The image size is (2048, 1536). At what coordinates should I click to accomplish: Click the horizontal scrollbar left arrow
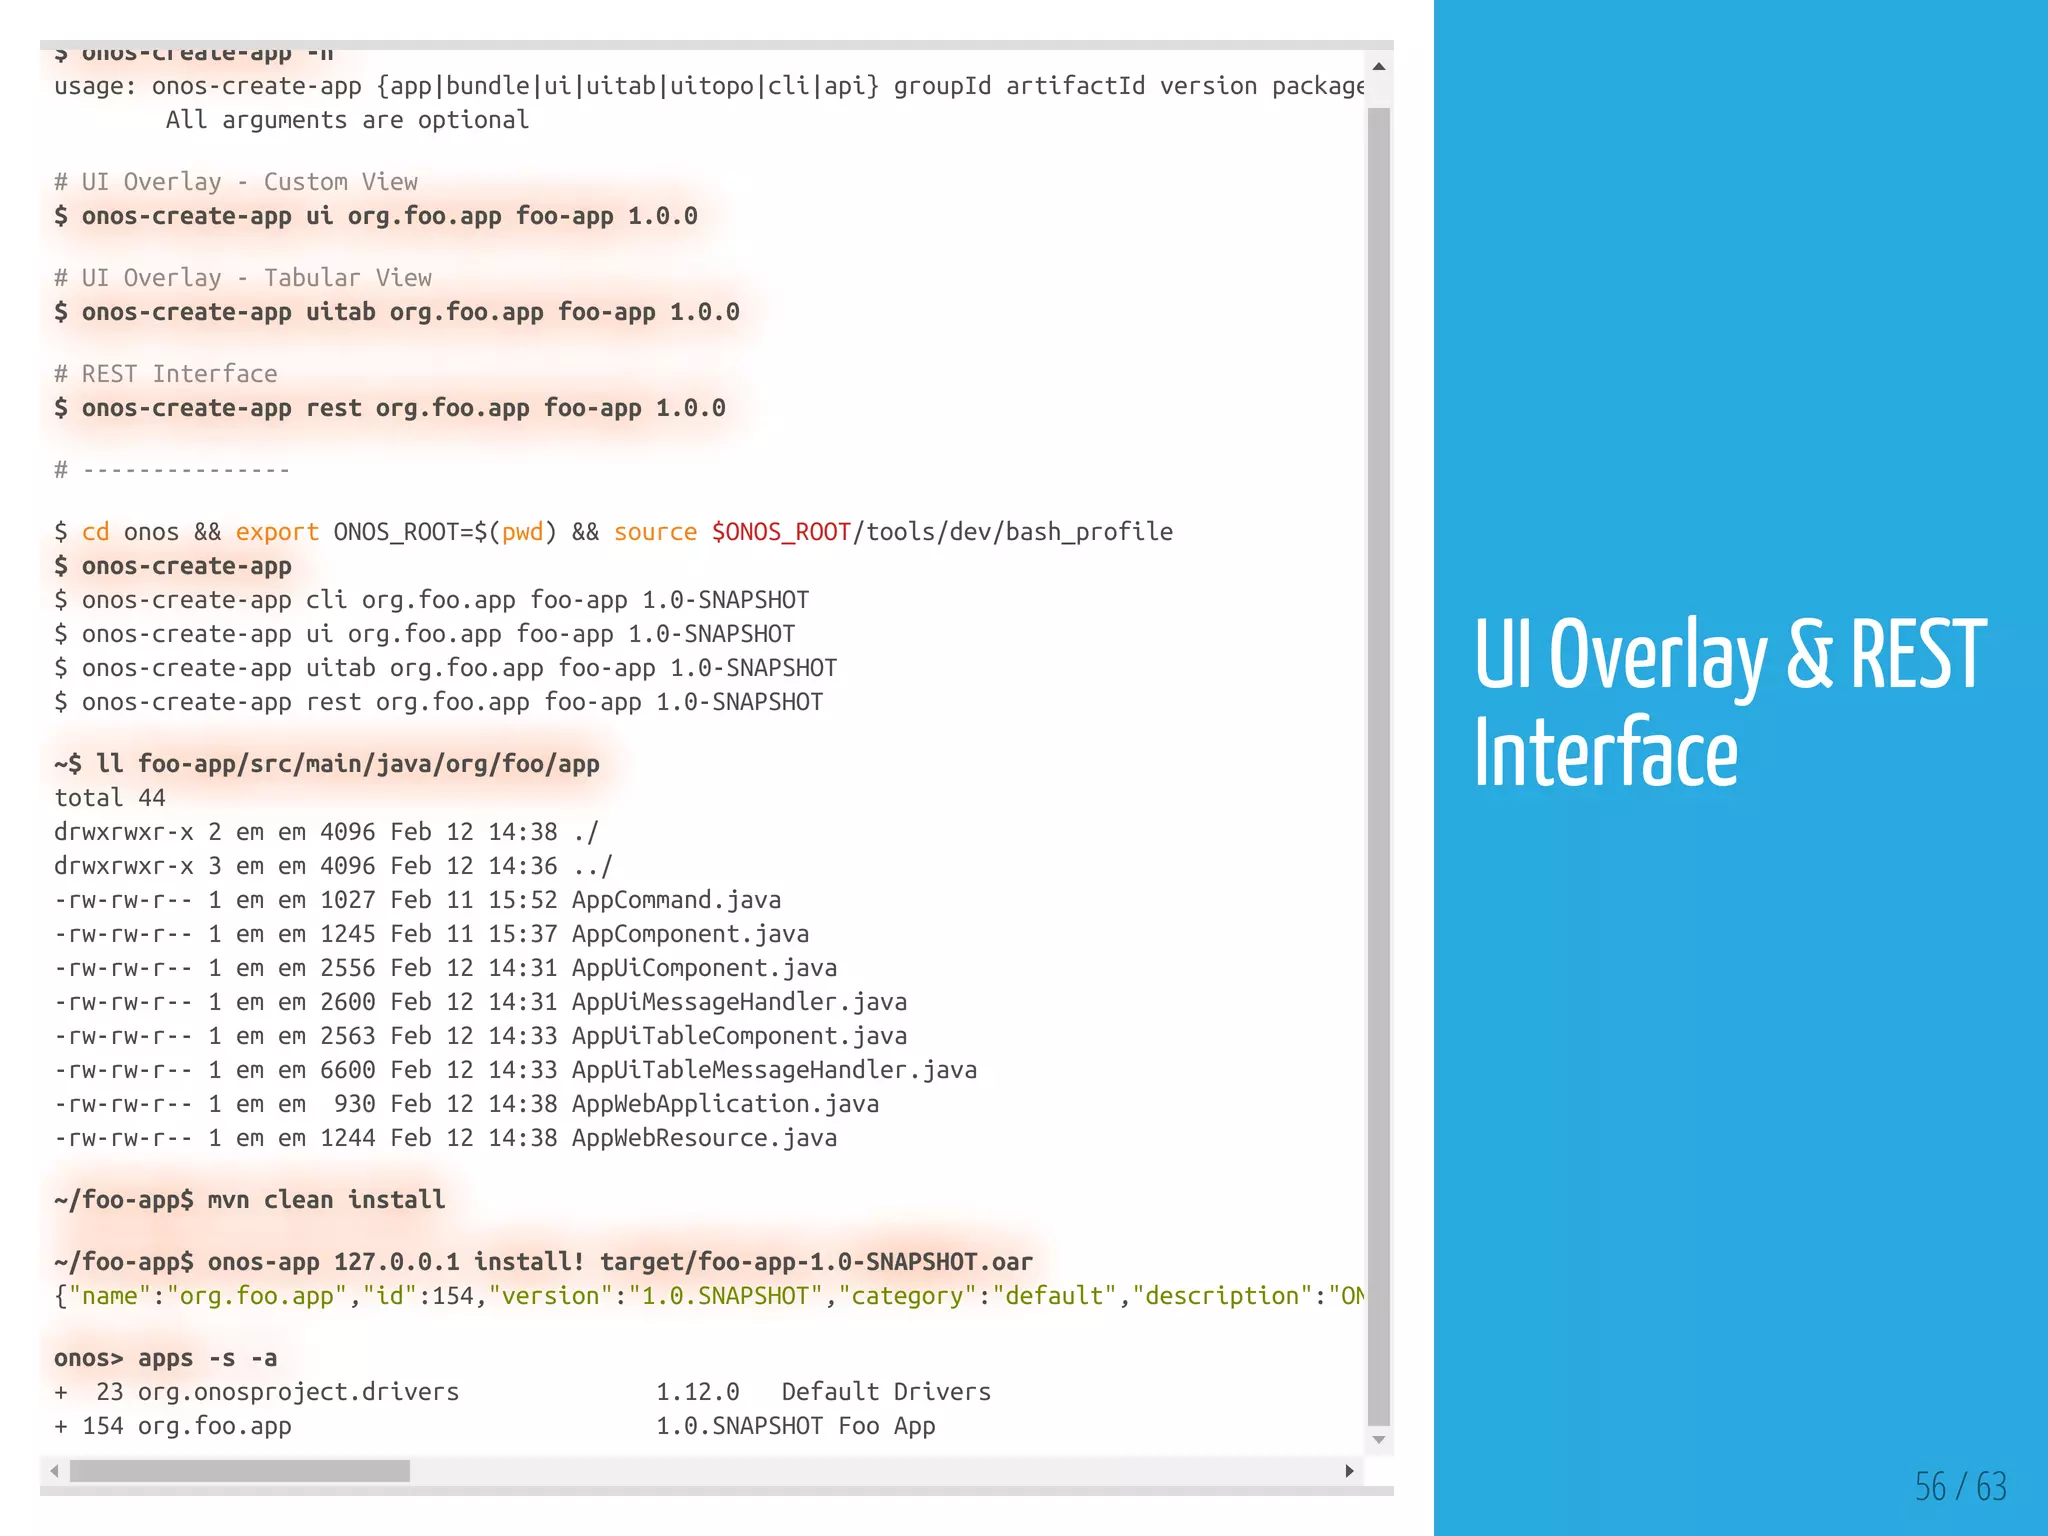point(55,1470)
